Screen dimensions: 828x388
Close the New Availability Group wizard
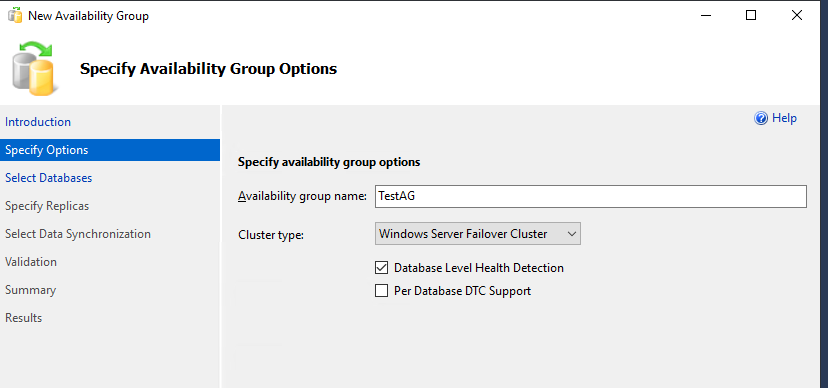coord(797,15)
